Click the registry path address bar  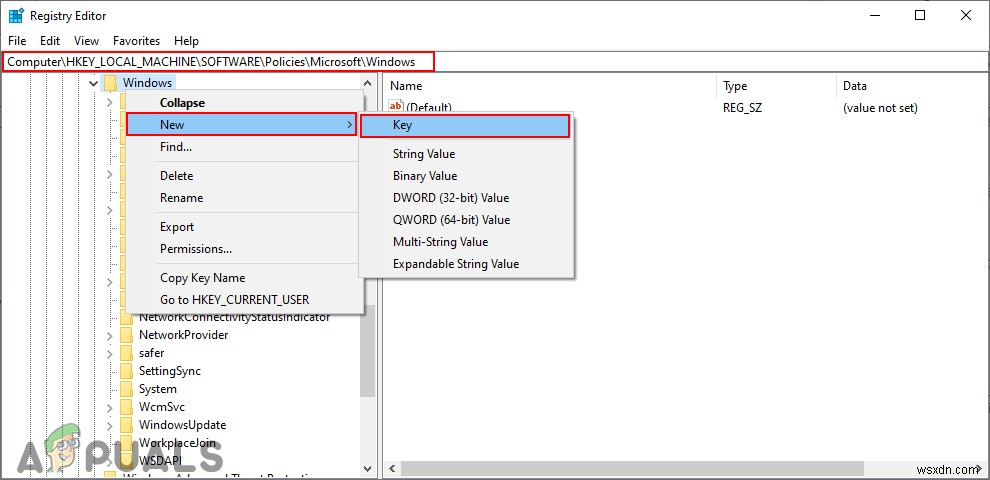point(494,62)
